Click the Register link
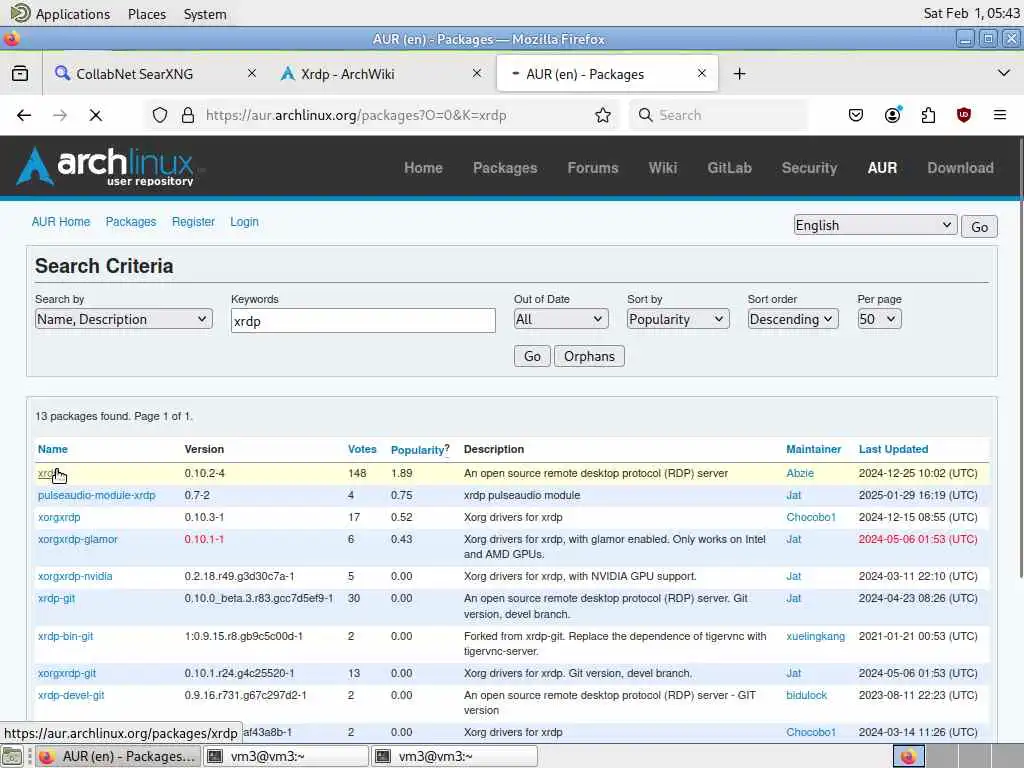The image size is (1024, 768). (x=193, y=222)
